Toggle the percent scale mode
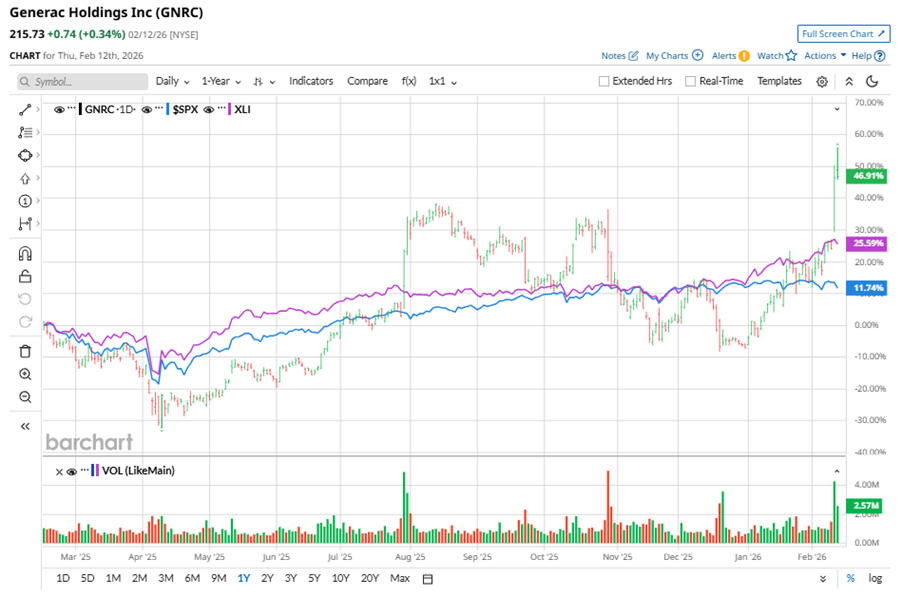The image size is (902, 597). click(x=850, y=578)
